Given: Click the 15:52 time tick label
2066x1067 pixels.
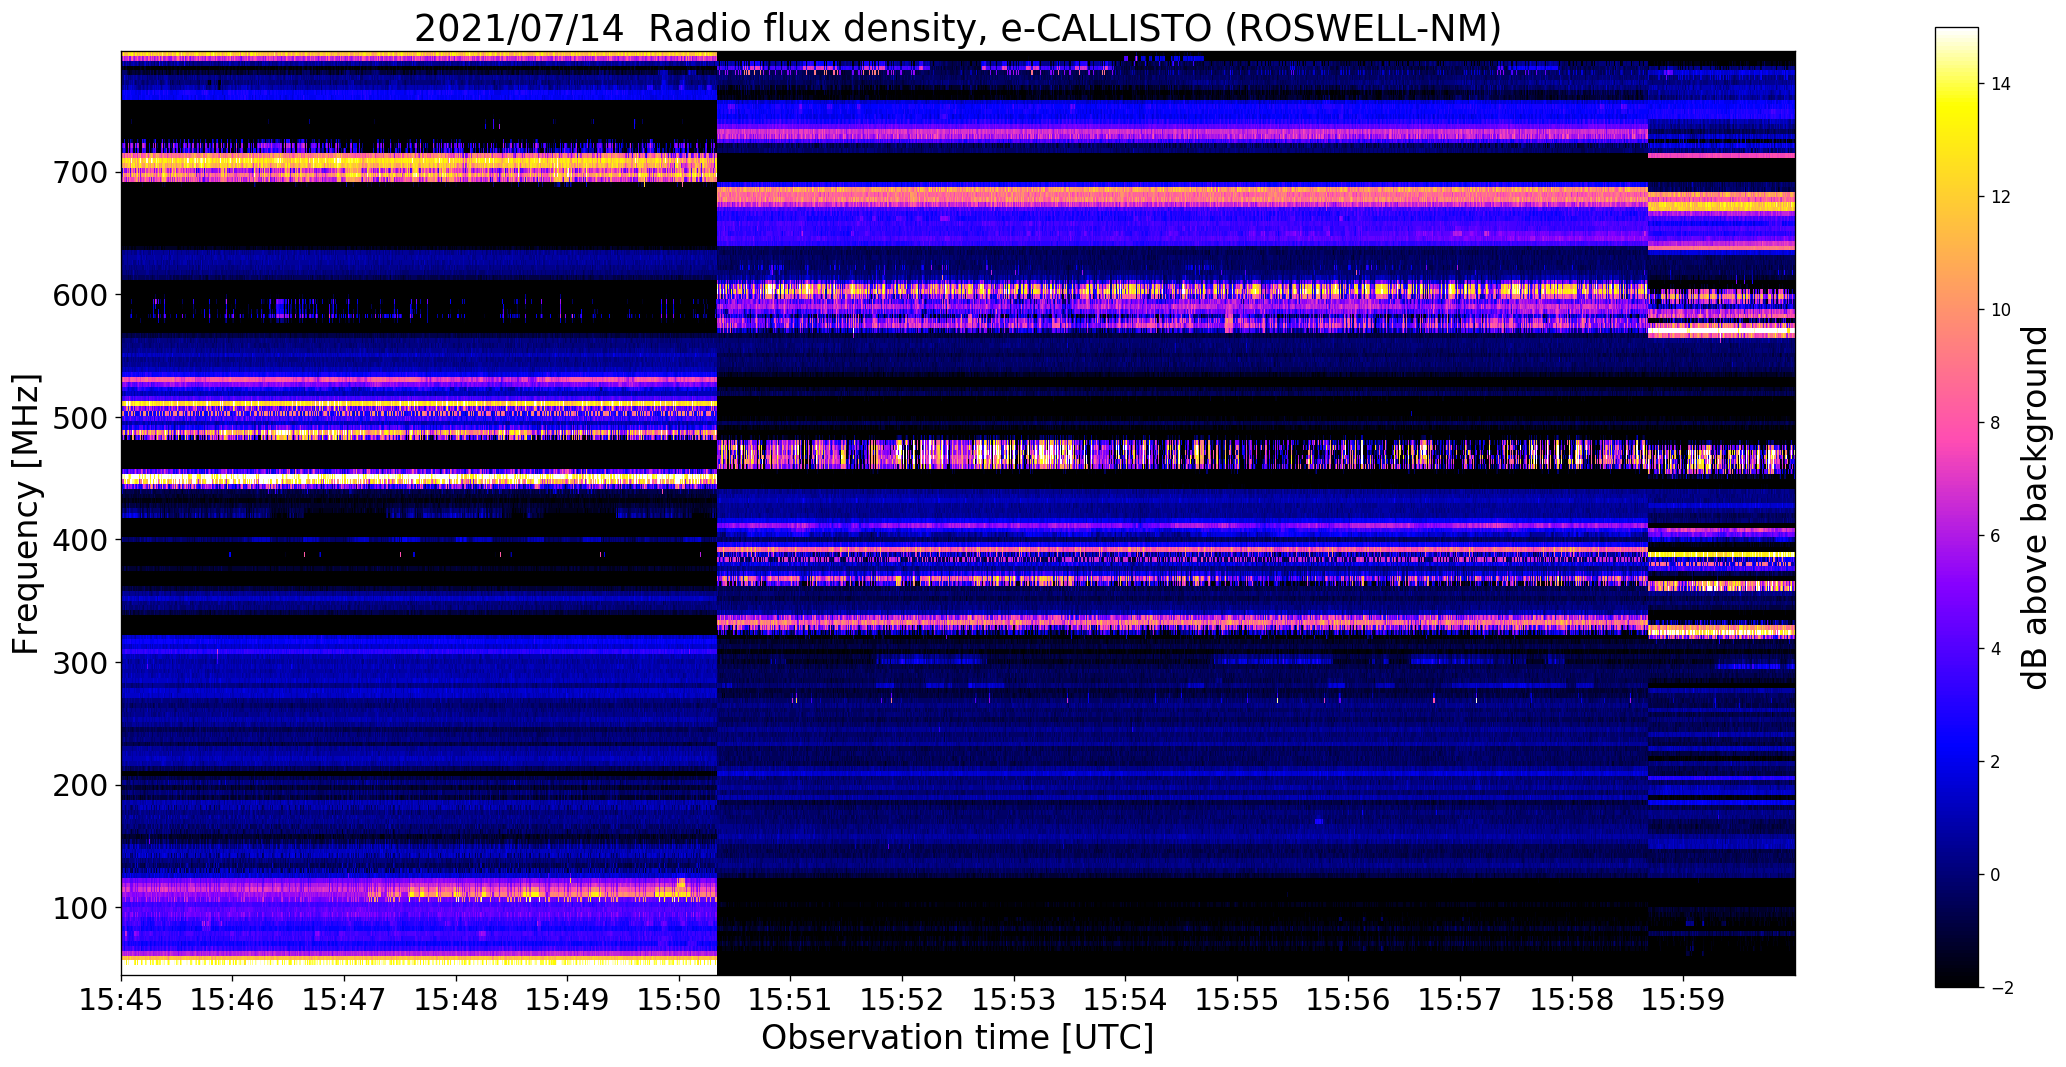Looking at the screenshot, I should click(x=903, y=1000).
